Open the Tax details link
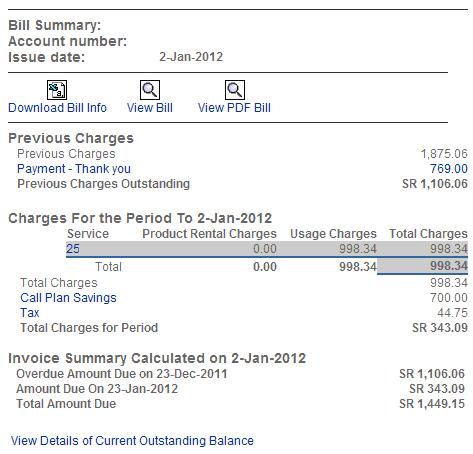Viewport: 473px width, 454px height. point(30,313)
